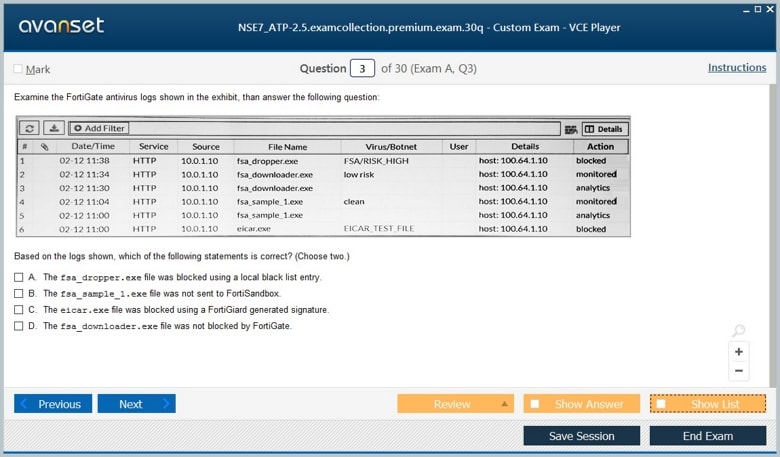Click the 02-12 11:38 timestamp
Screen dimensions: 780x457
tap(85, 161)
